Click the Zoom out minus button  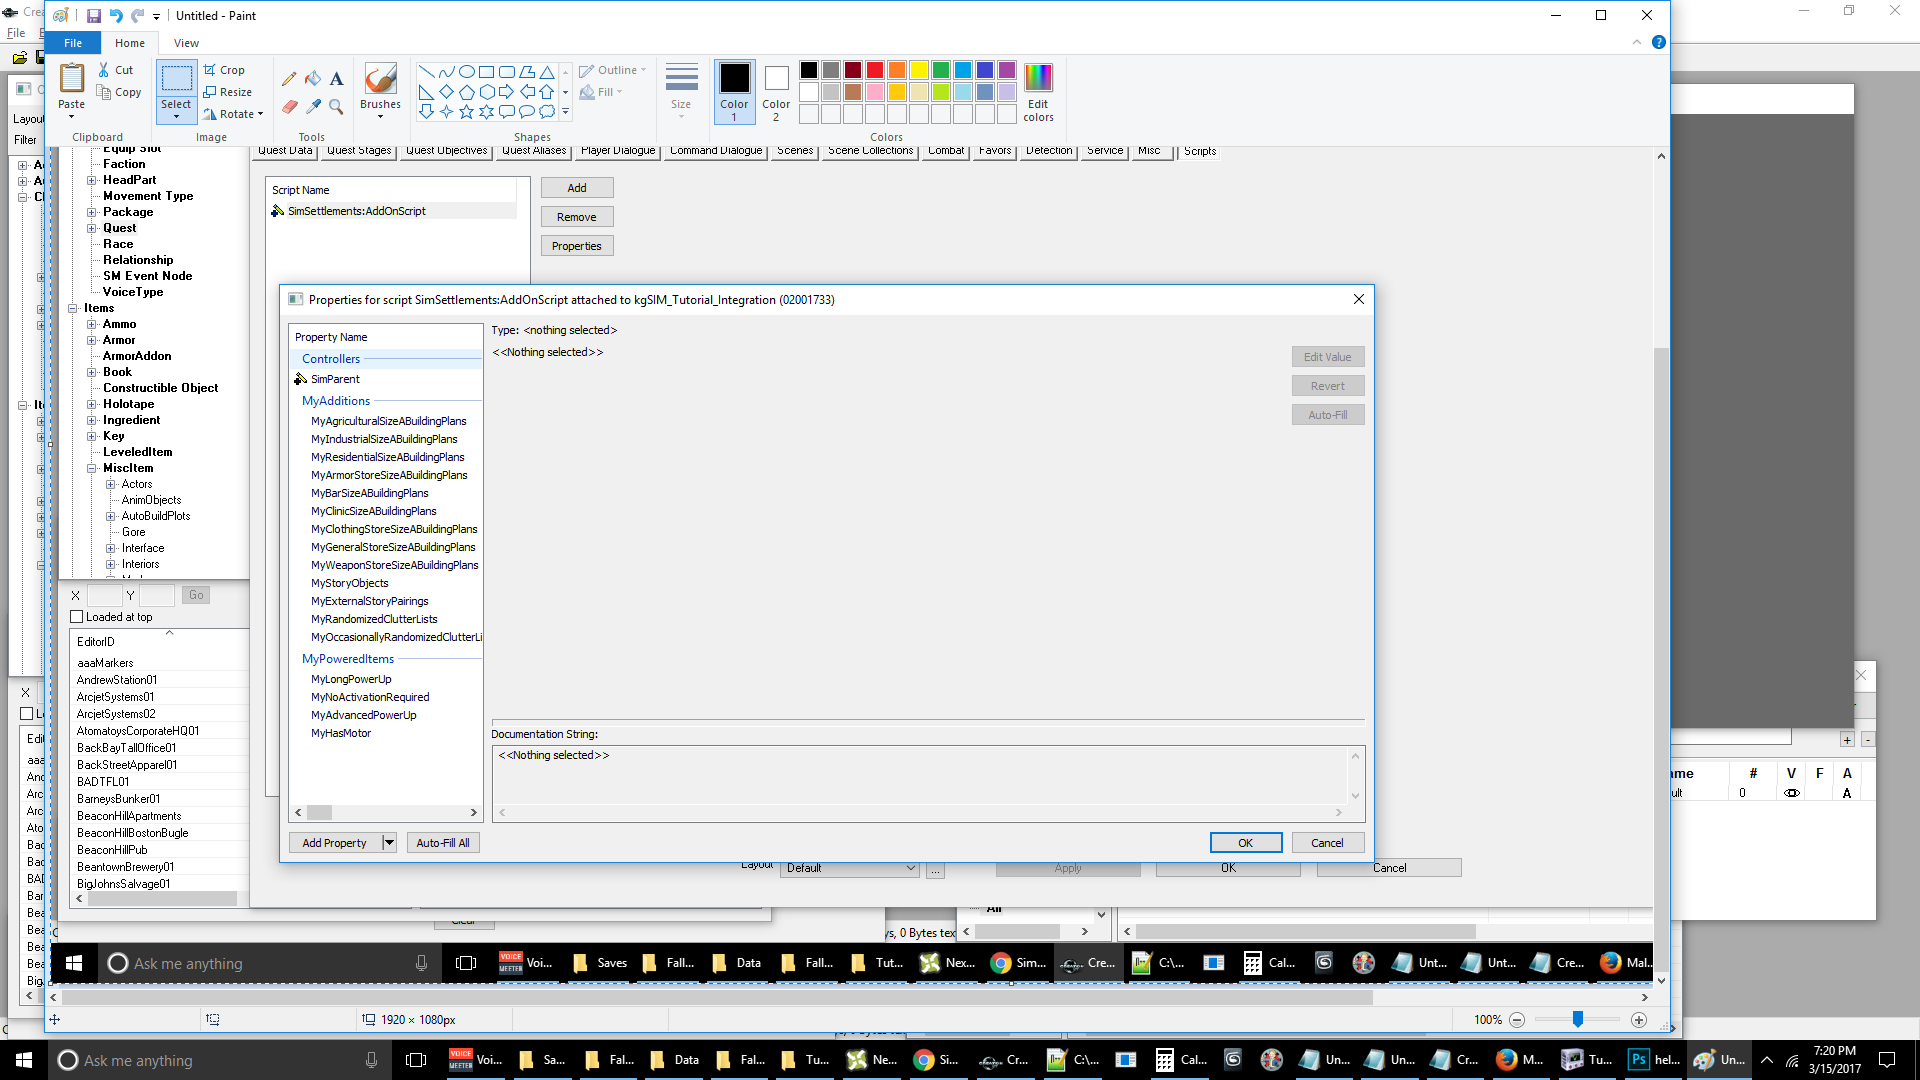[1517, 1020]
